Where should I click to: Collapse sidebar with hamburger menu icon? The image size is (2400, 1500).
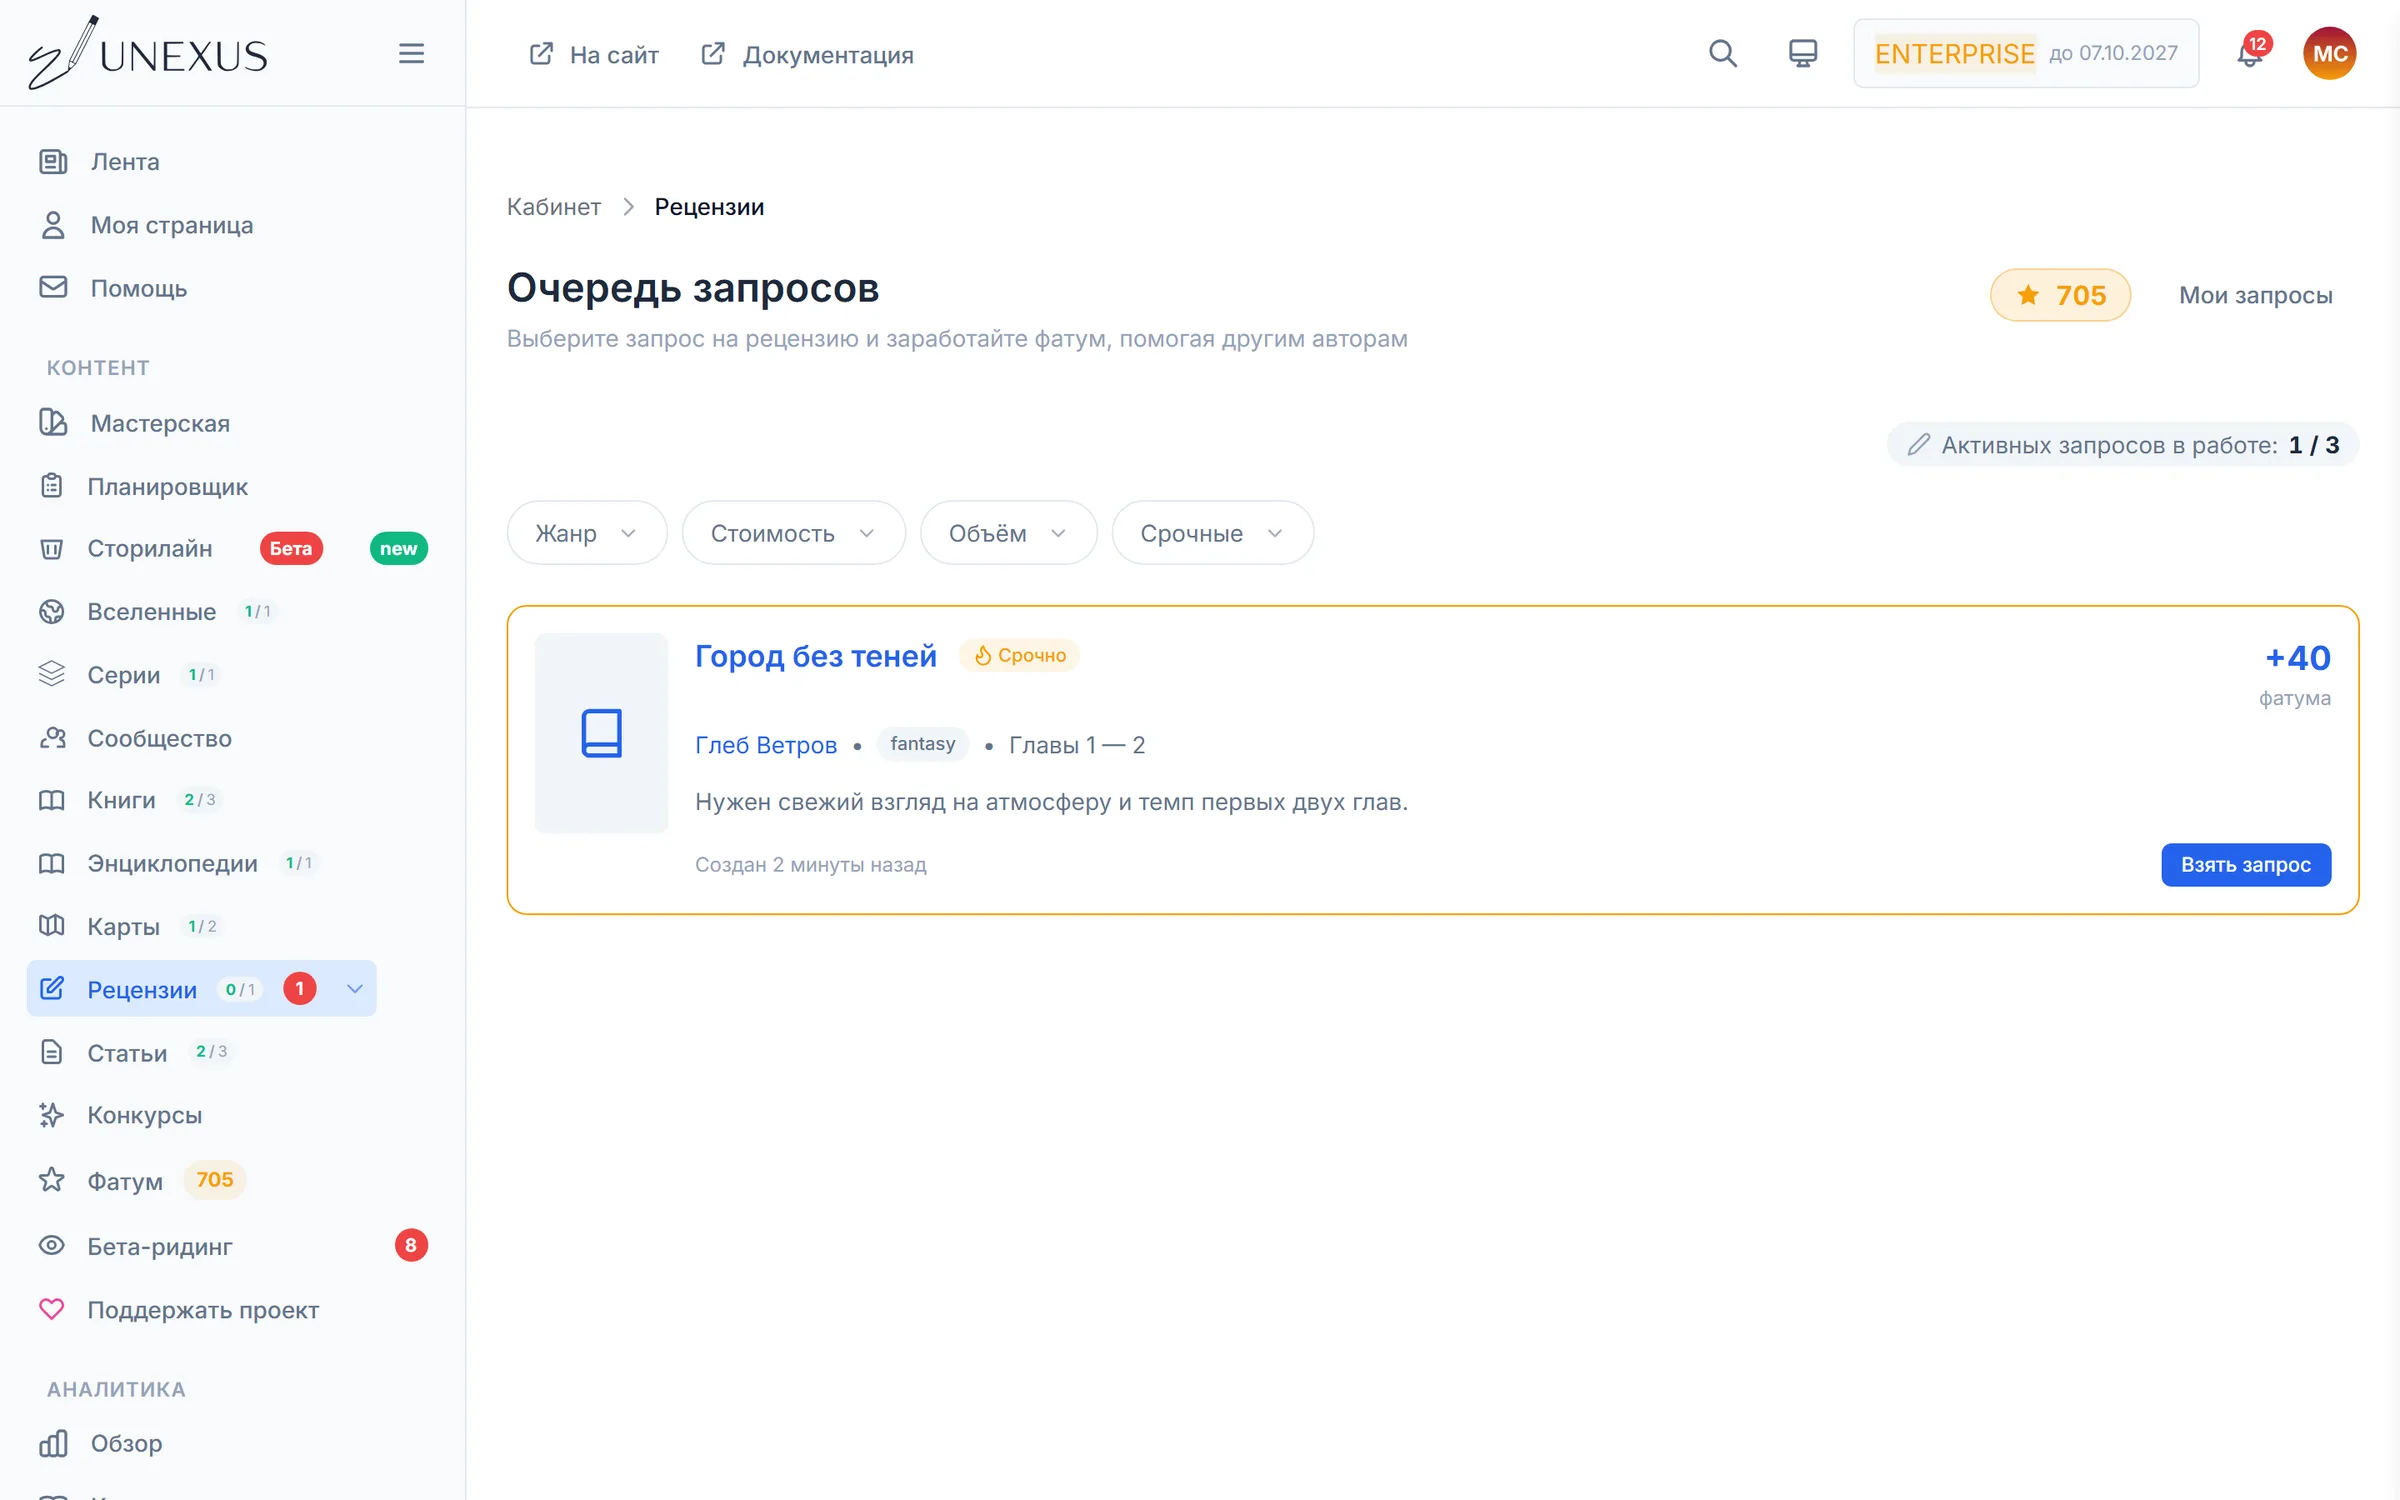point(411,53)
